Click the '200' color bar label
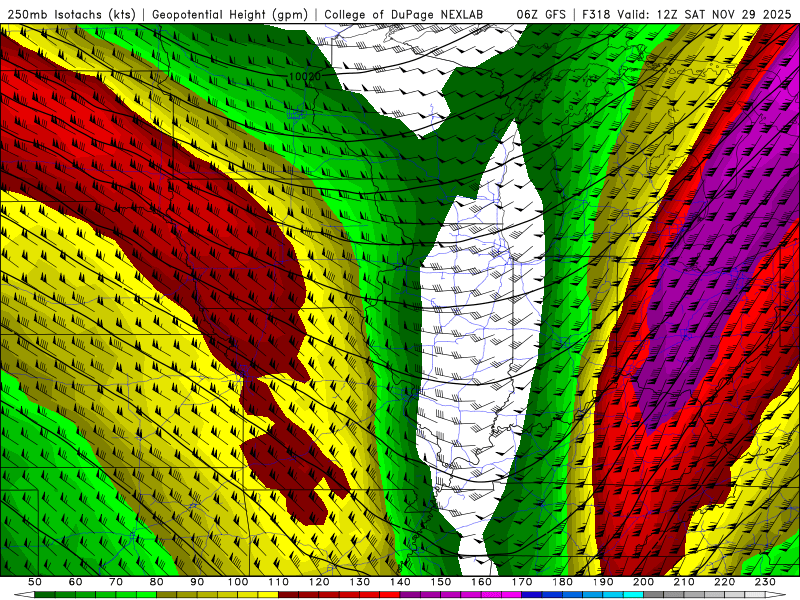This screenshot has width=800, height=600. click(643, 582)
